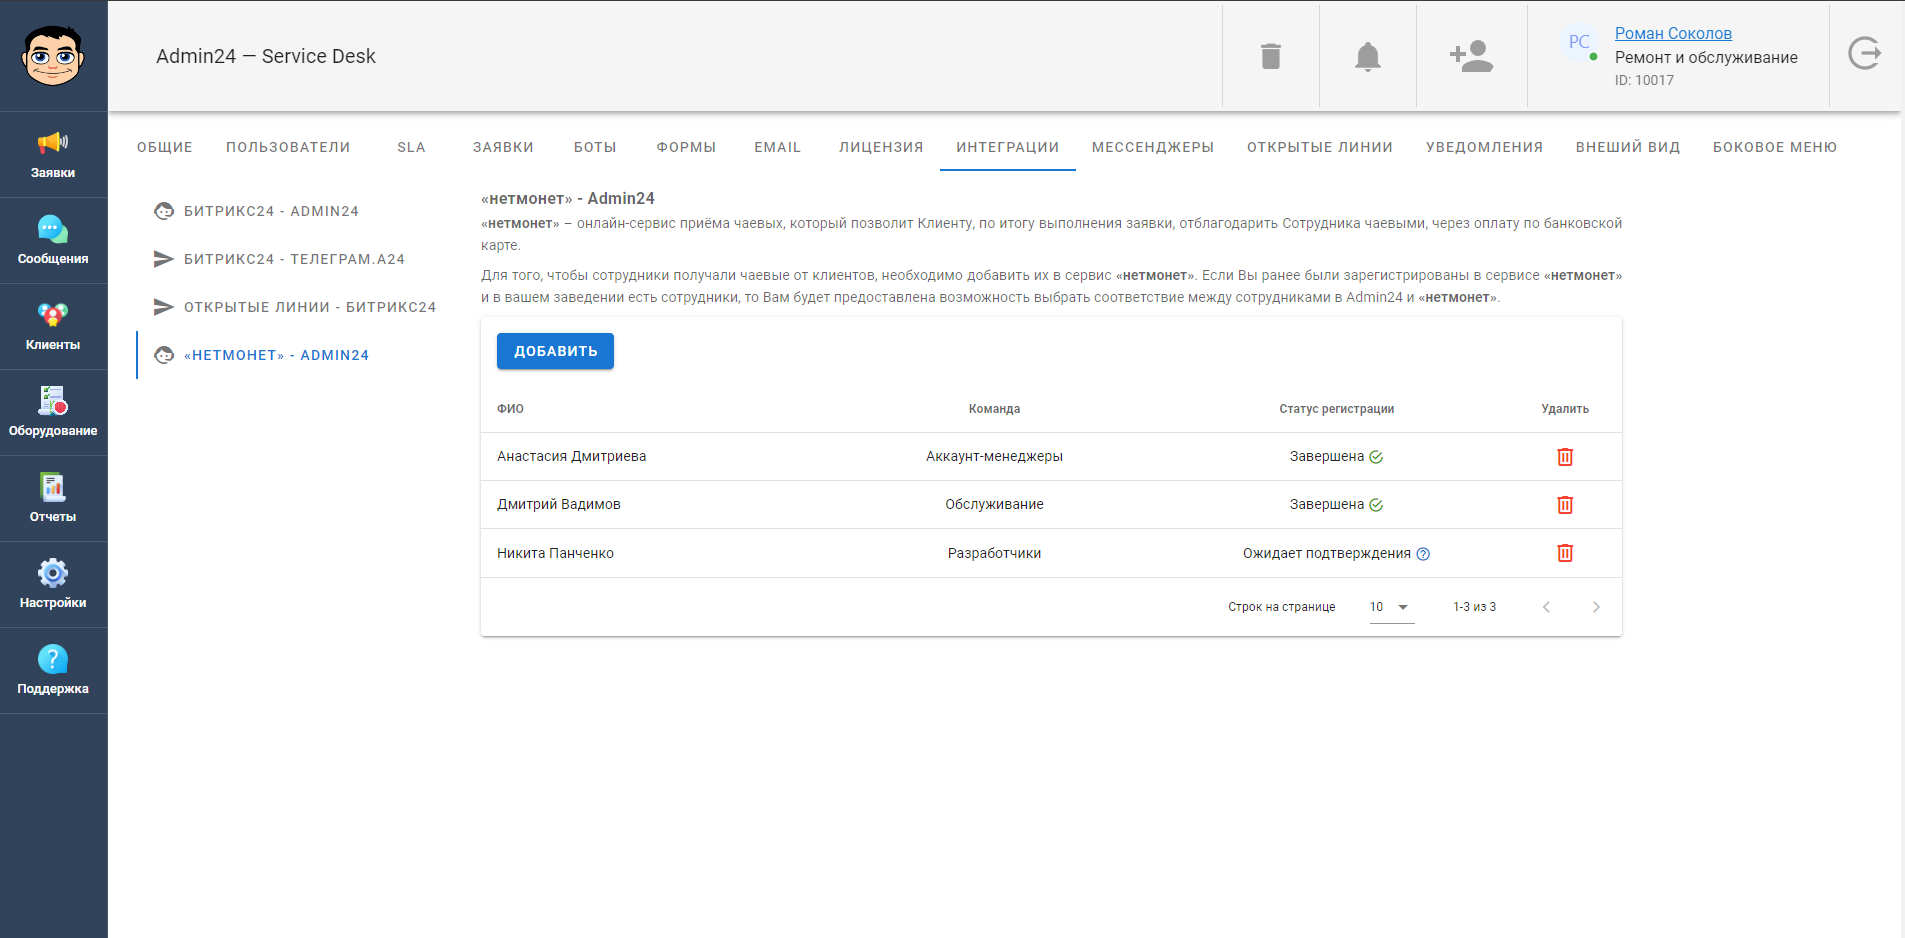Delete Дмитрий Вадимов row

[1565, 505]
